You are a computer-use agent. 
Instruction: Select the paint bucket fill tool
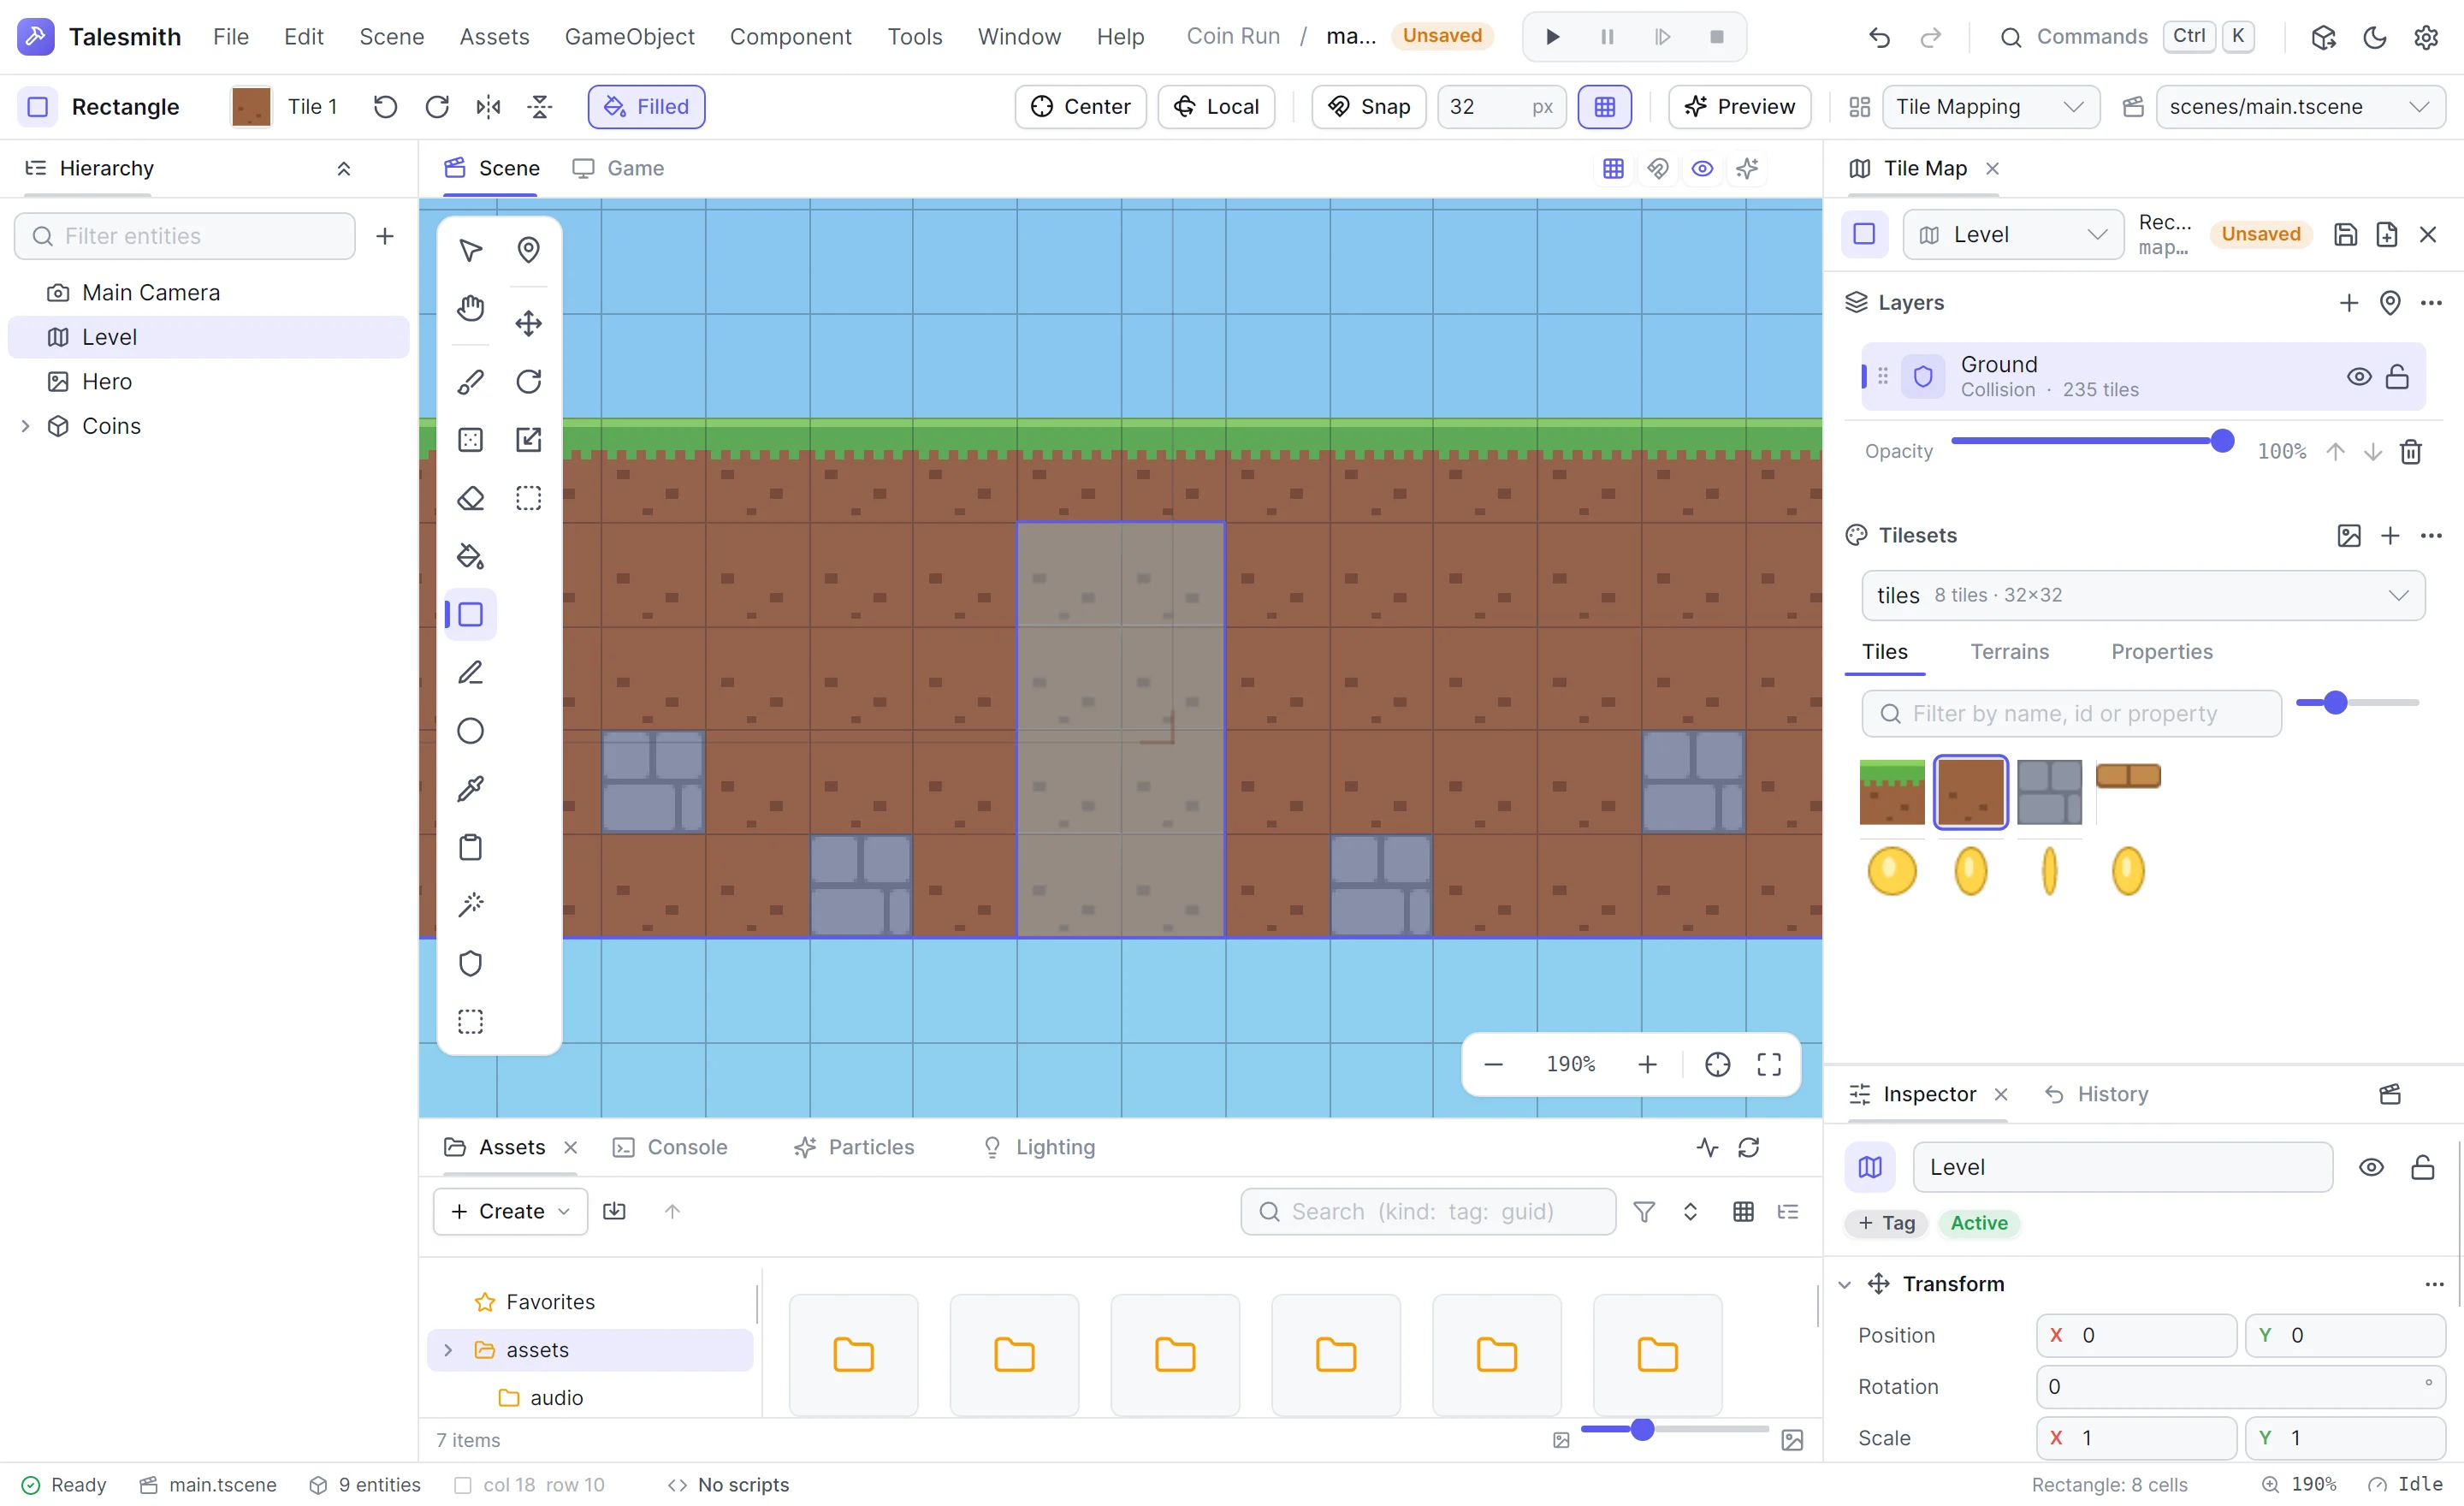pyautogui.click(x=470, y=556)
